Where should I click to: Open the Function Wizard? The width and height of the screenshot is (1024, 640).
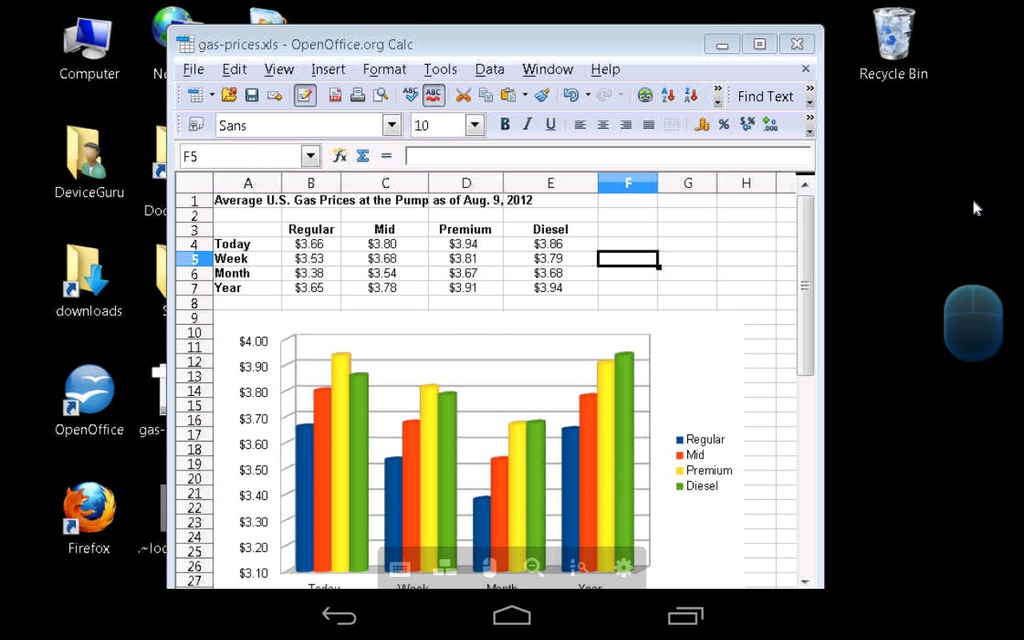pos(340,155)
